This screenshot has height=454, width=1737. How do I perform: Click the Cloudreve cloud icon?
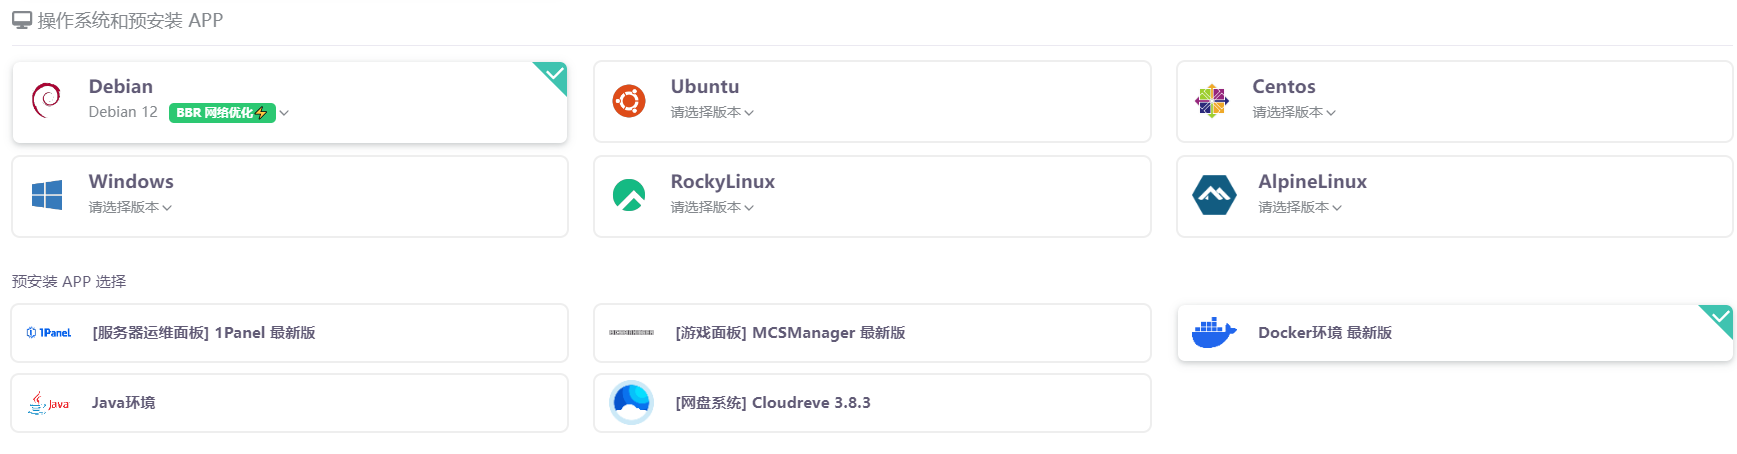[x=631, y=403]
